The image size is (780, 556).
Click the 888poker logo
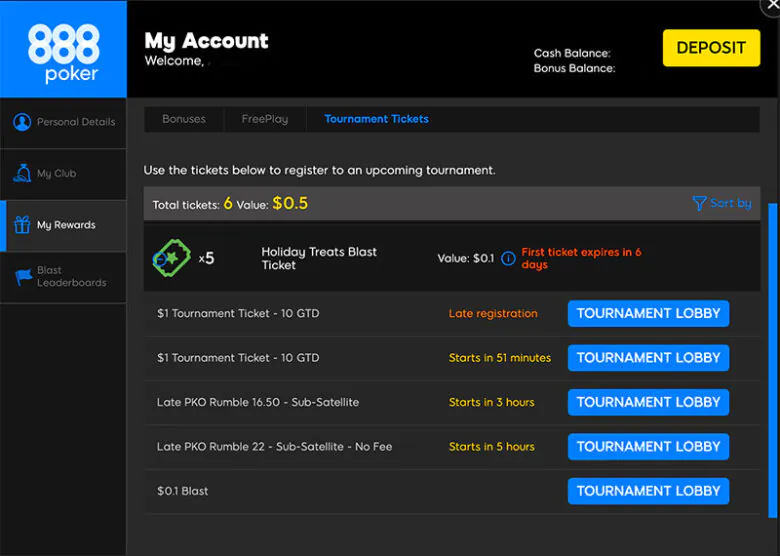[63, 50]
